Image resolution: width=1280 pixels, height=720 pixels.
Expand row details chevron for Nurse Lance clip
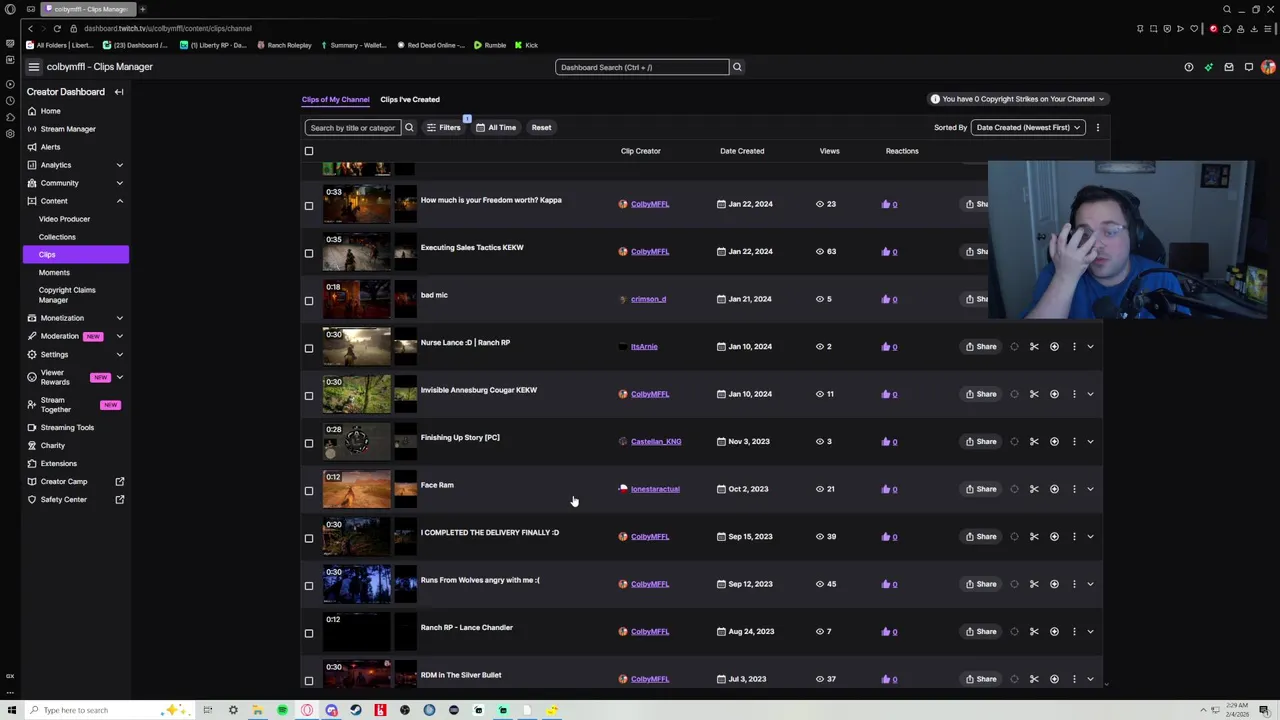(x=1090, y=347)
